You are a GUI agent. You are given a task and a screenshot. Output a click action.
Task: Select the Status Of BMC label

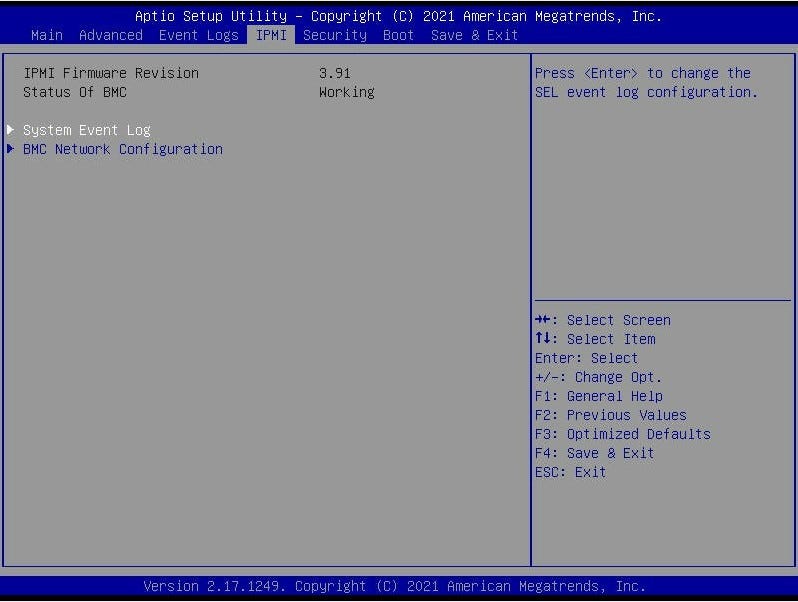pos(75,92)
